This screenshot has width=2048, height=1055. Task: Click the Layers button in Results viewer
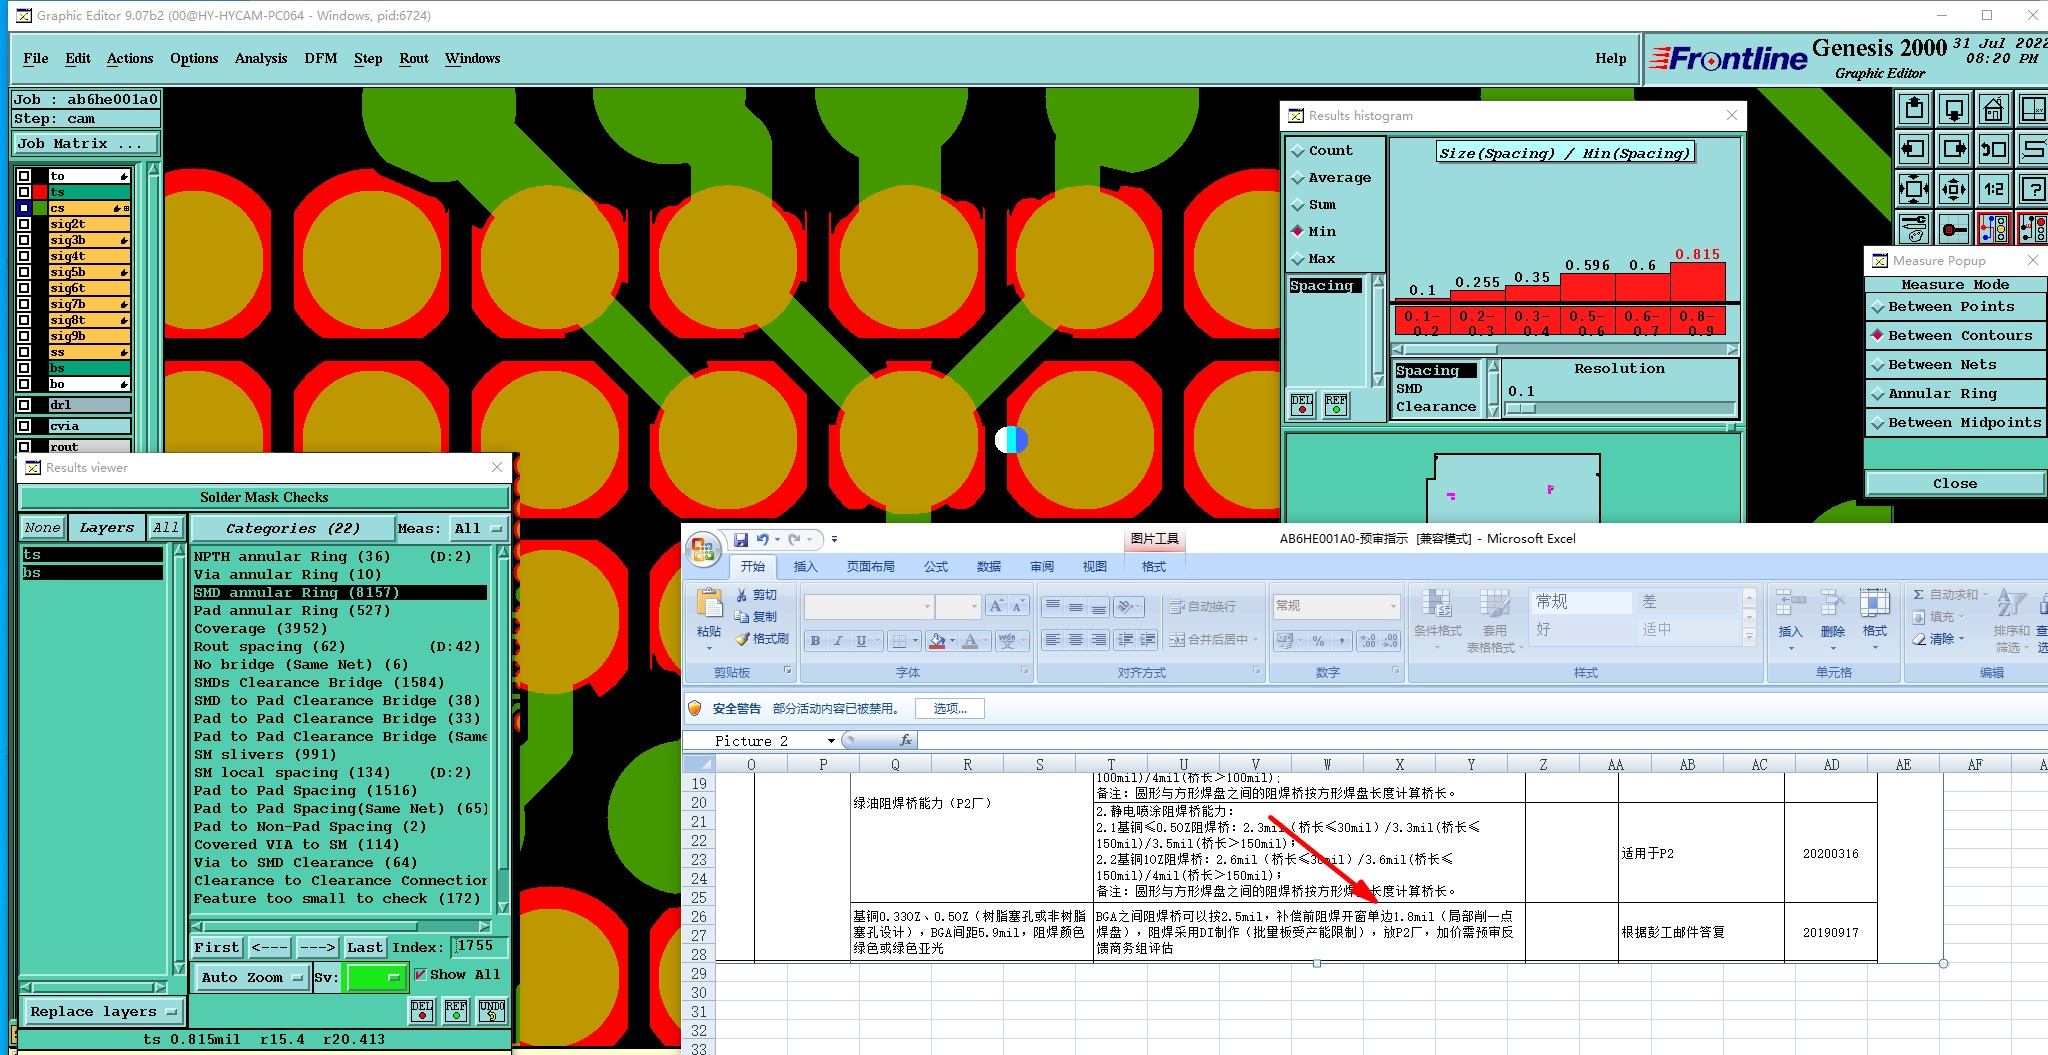pyautogui.click(x=107, y=528)
